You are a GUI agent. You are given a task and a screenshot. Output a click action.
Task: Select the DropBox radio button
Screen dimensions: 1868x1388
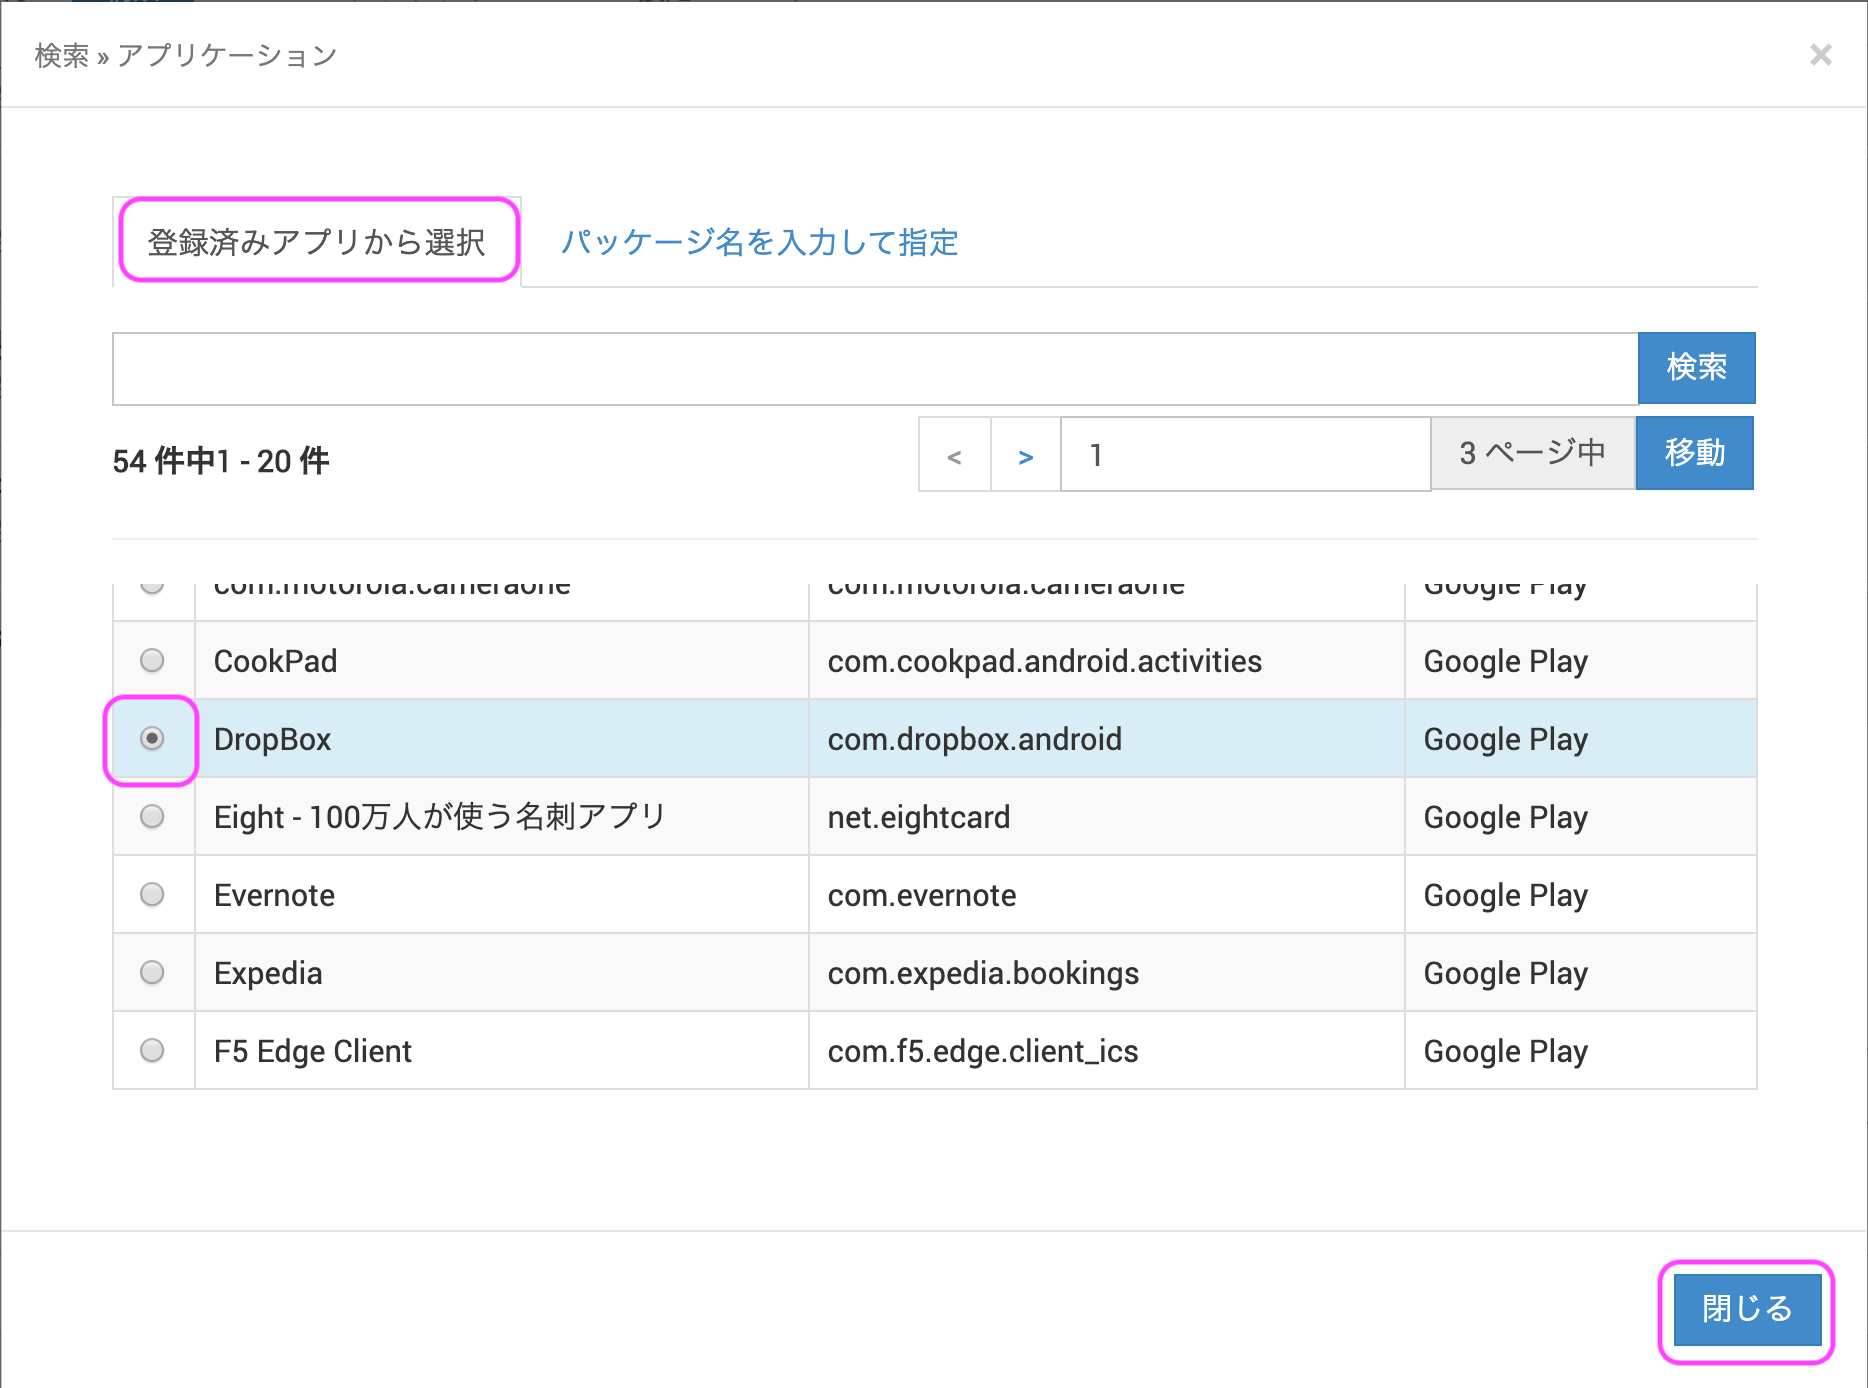[152, 739]
